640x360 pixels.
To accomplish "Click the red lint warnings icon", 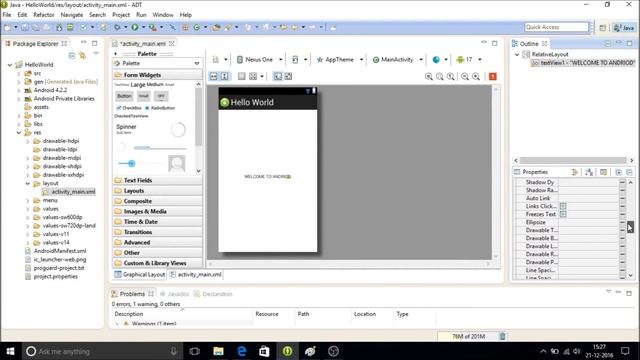I will coord(493,76).
